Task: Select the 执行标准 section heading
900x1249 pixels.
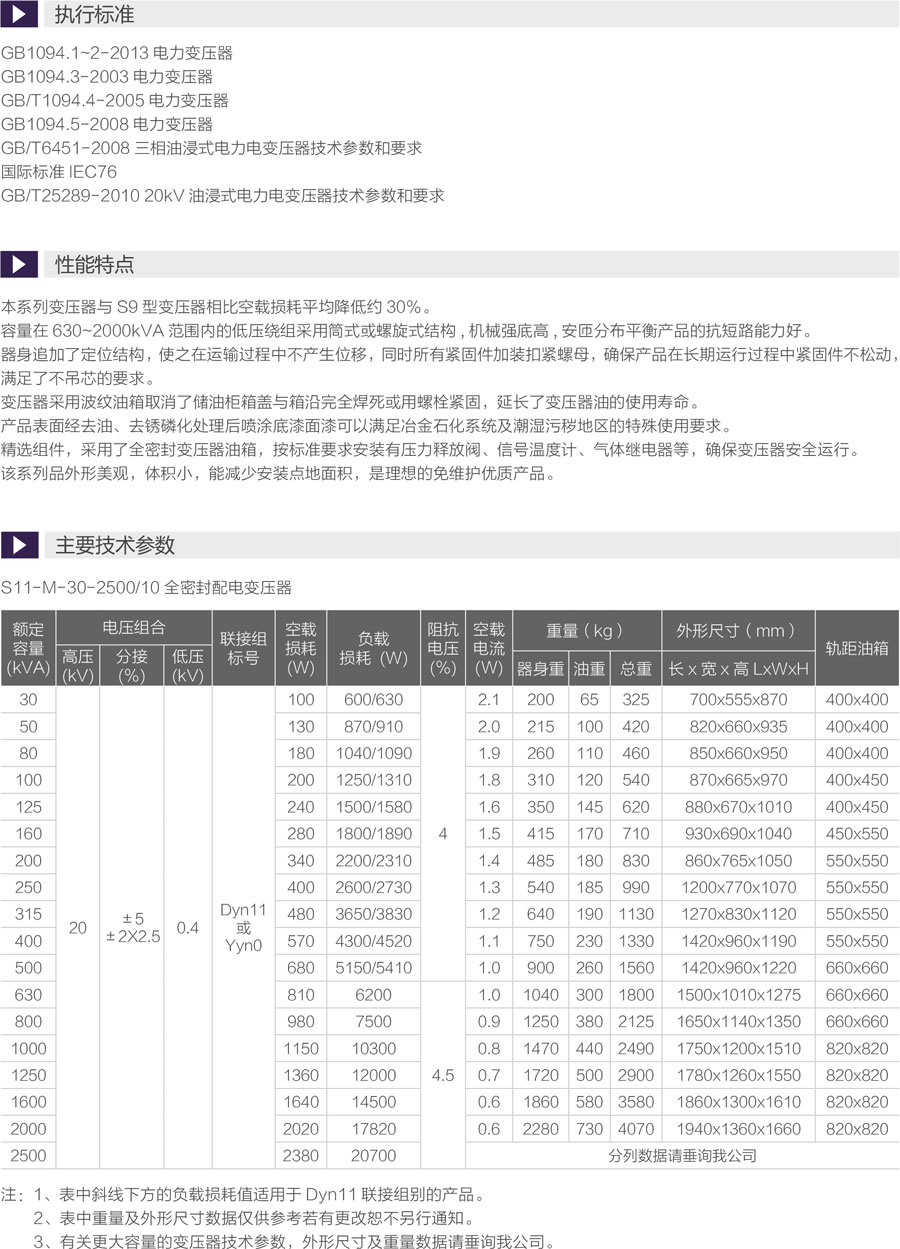Action: click(x=94, y=16)
